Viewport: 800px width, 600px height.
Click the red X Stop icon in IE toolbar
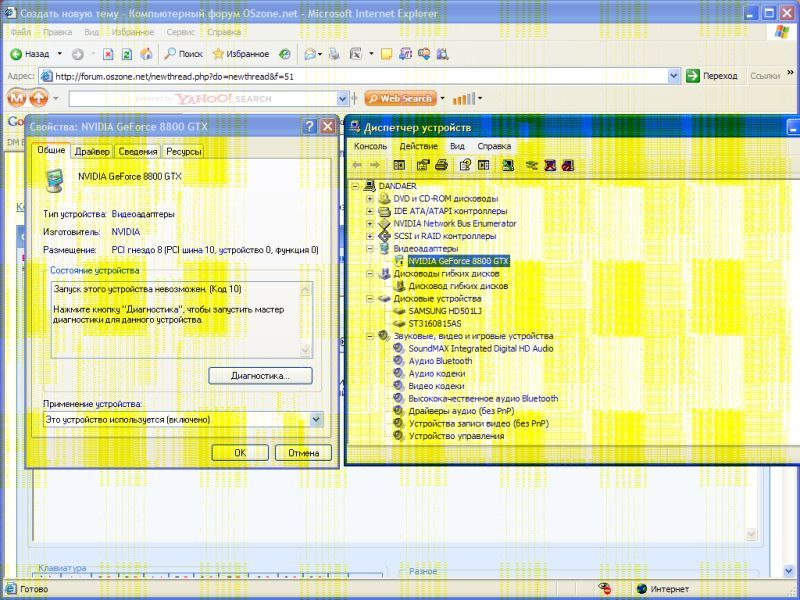pyautogui.click(x=108, y=54)
